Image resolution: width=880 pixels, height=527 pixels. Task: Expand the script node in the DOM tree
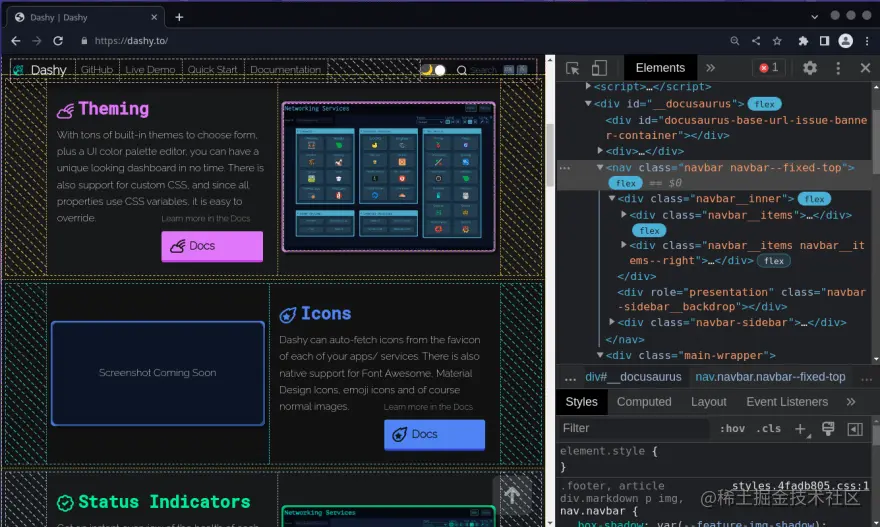coord(588,86)
